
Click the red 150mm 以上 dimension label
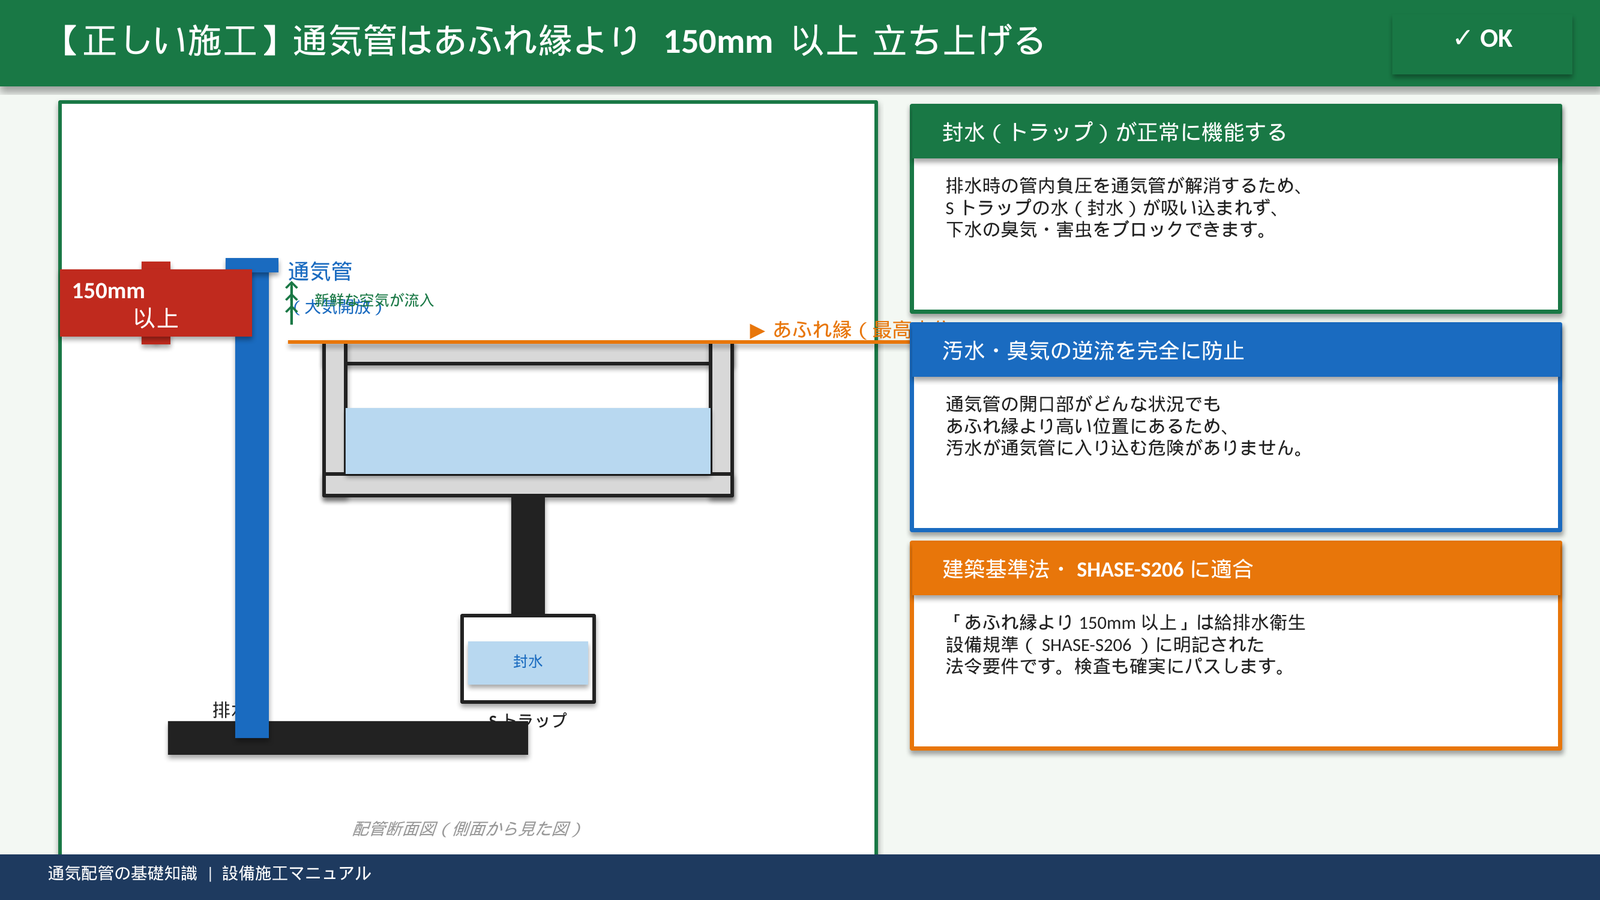tap(155, 303)
